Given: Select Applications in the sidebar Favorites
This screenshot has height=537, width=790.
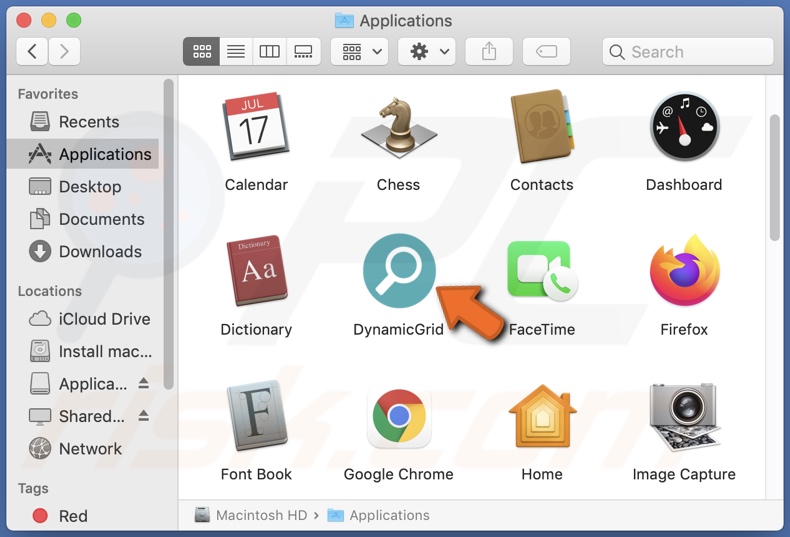Looking at the screenshot, I should pyautogui.click(x=83, y=154).
